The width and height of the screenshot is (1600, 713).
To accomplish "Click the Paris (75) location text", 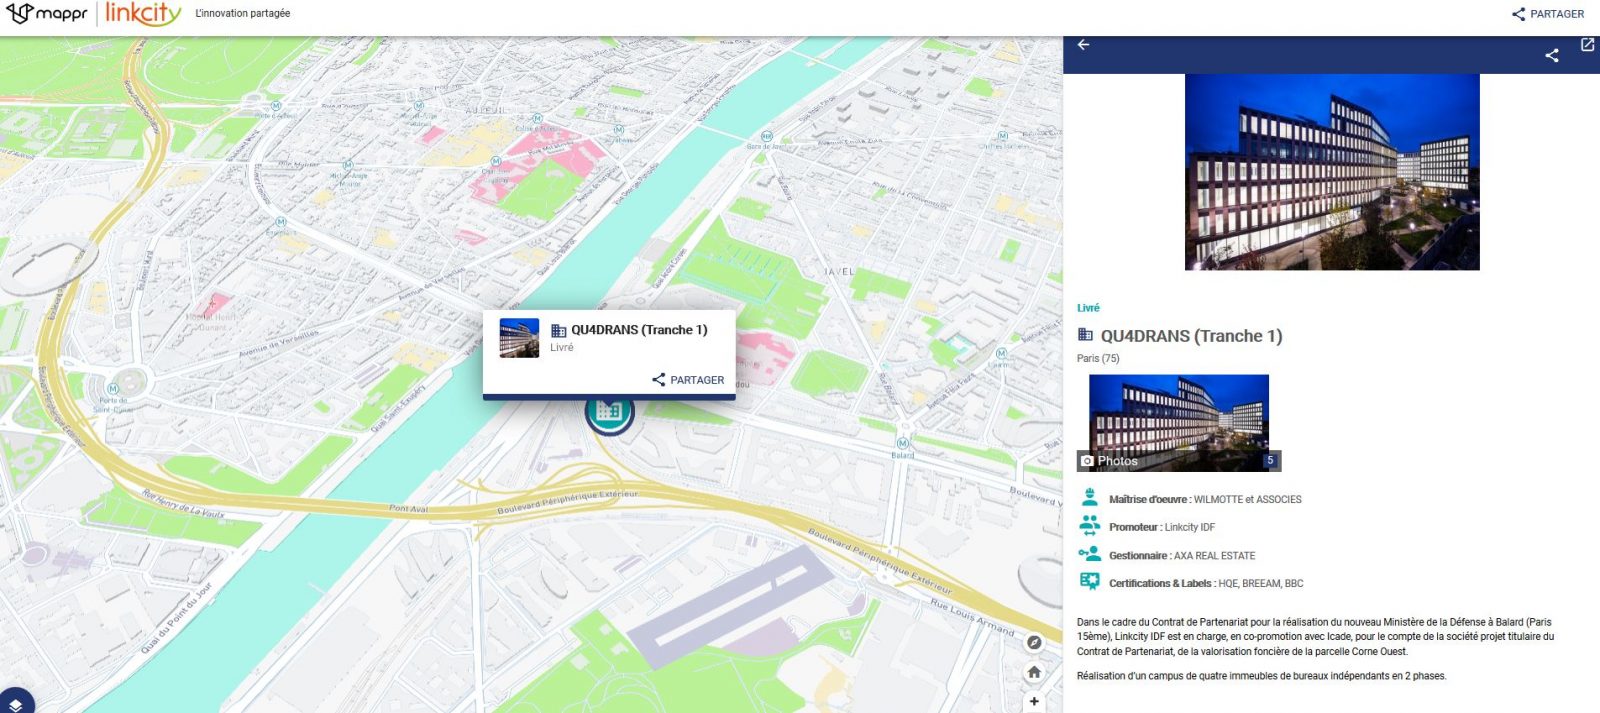I will pyautogui.click(x=1098, y=358).
